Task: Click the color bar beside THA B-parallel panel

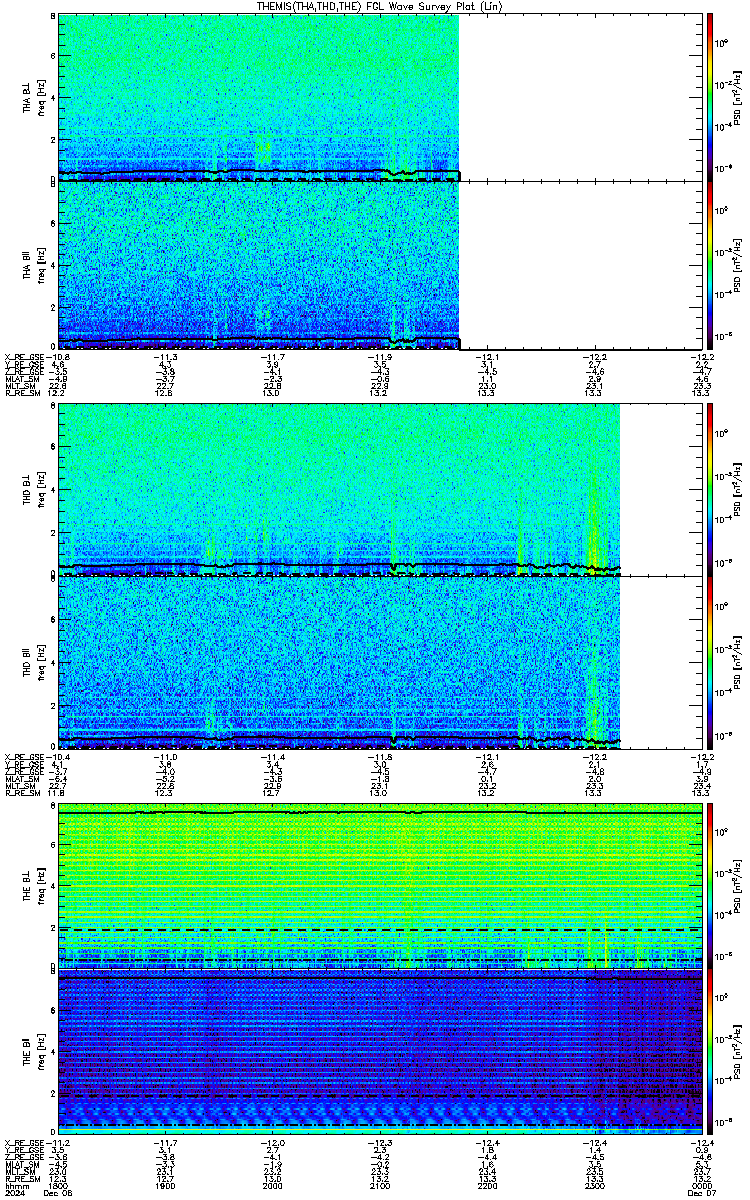Action: tap(711, 265)
